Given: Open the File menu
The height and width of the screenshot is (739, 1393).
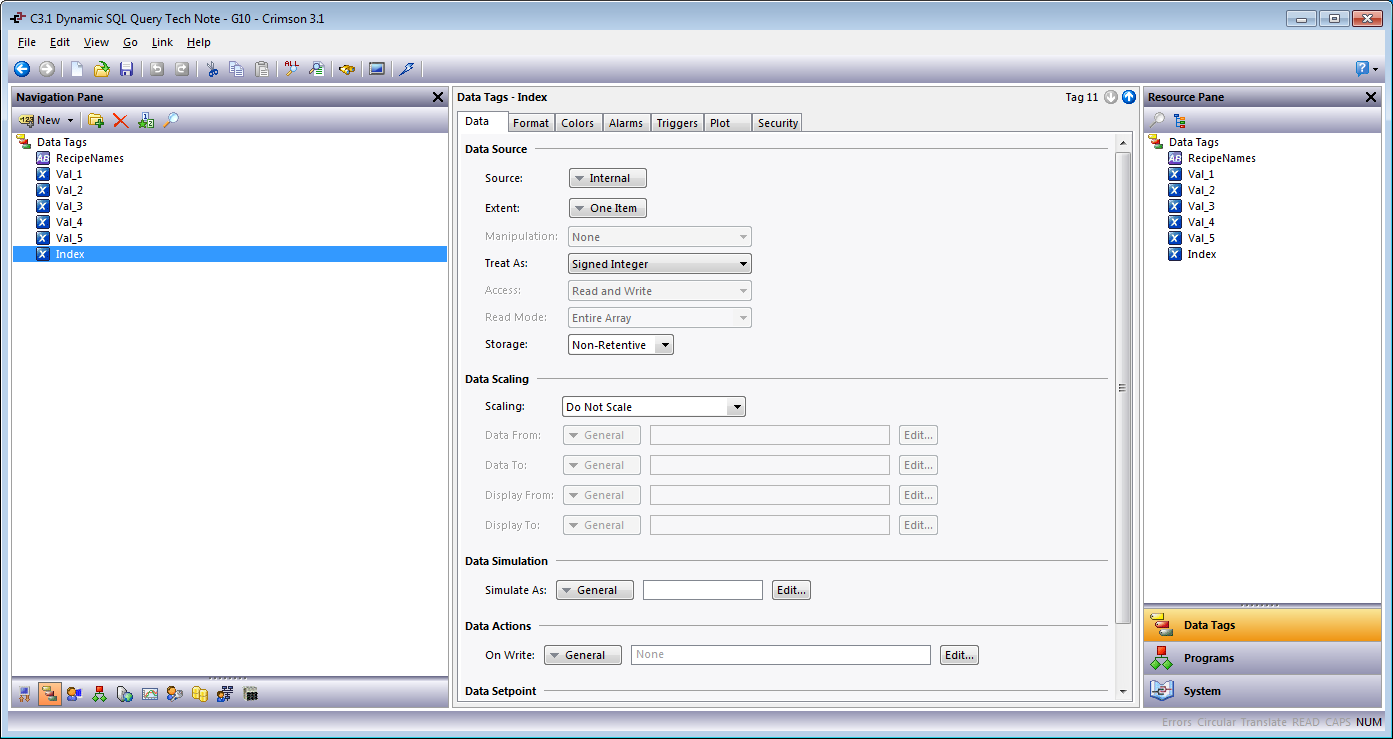Looking at the screenshot, I should tap(27, 42).
